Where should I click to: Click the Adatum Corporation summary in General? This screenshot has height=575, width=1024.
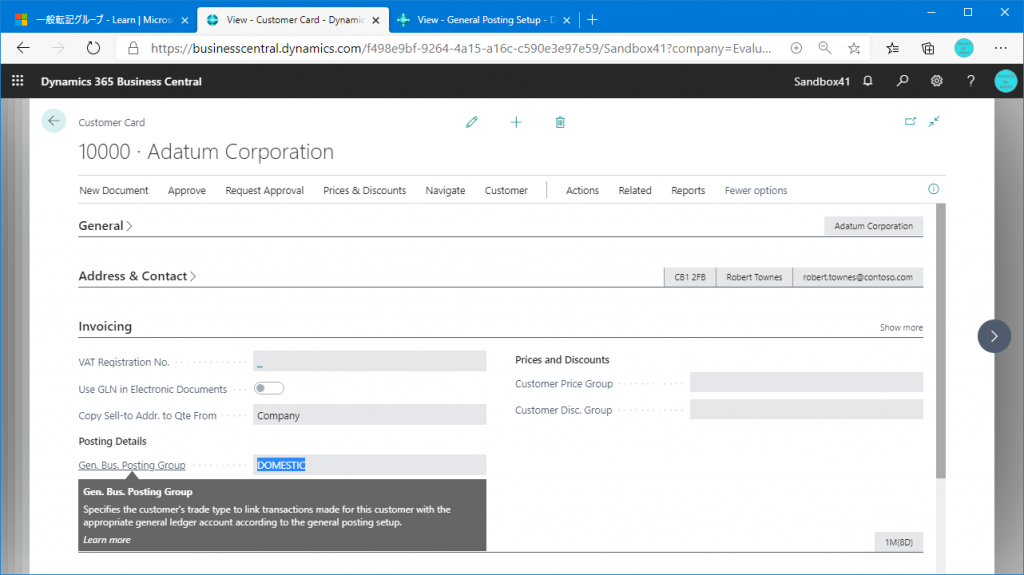[x=873, y=226]
